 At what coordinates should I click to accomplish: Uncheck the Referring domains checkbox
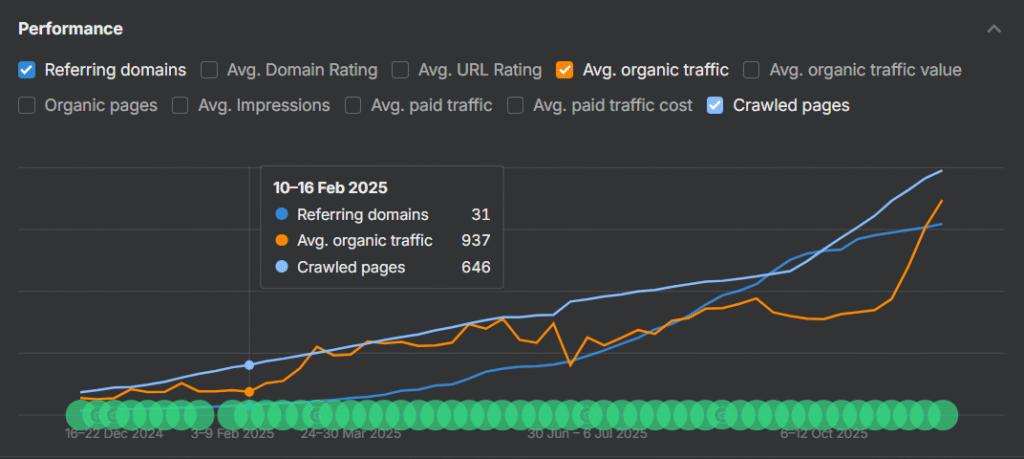(27, 70)
